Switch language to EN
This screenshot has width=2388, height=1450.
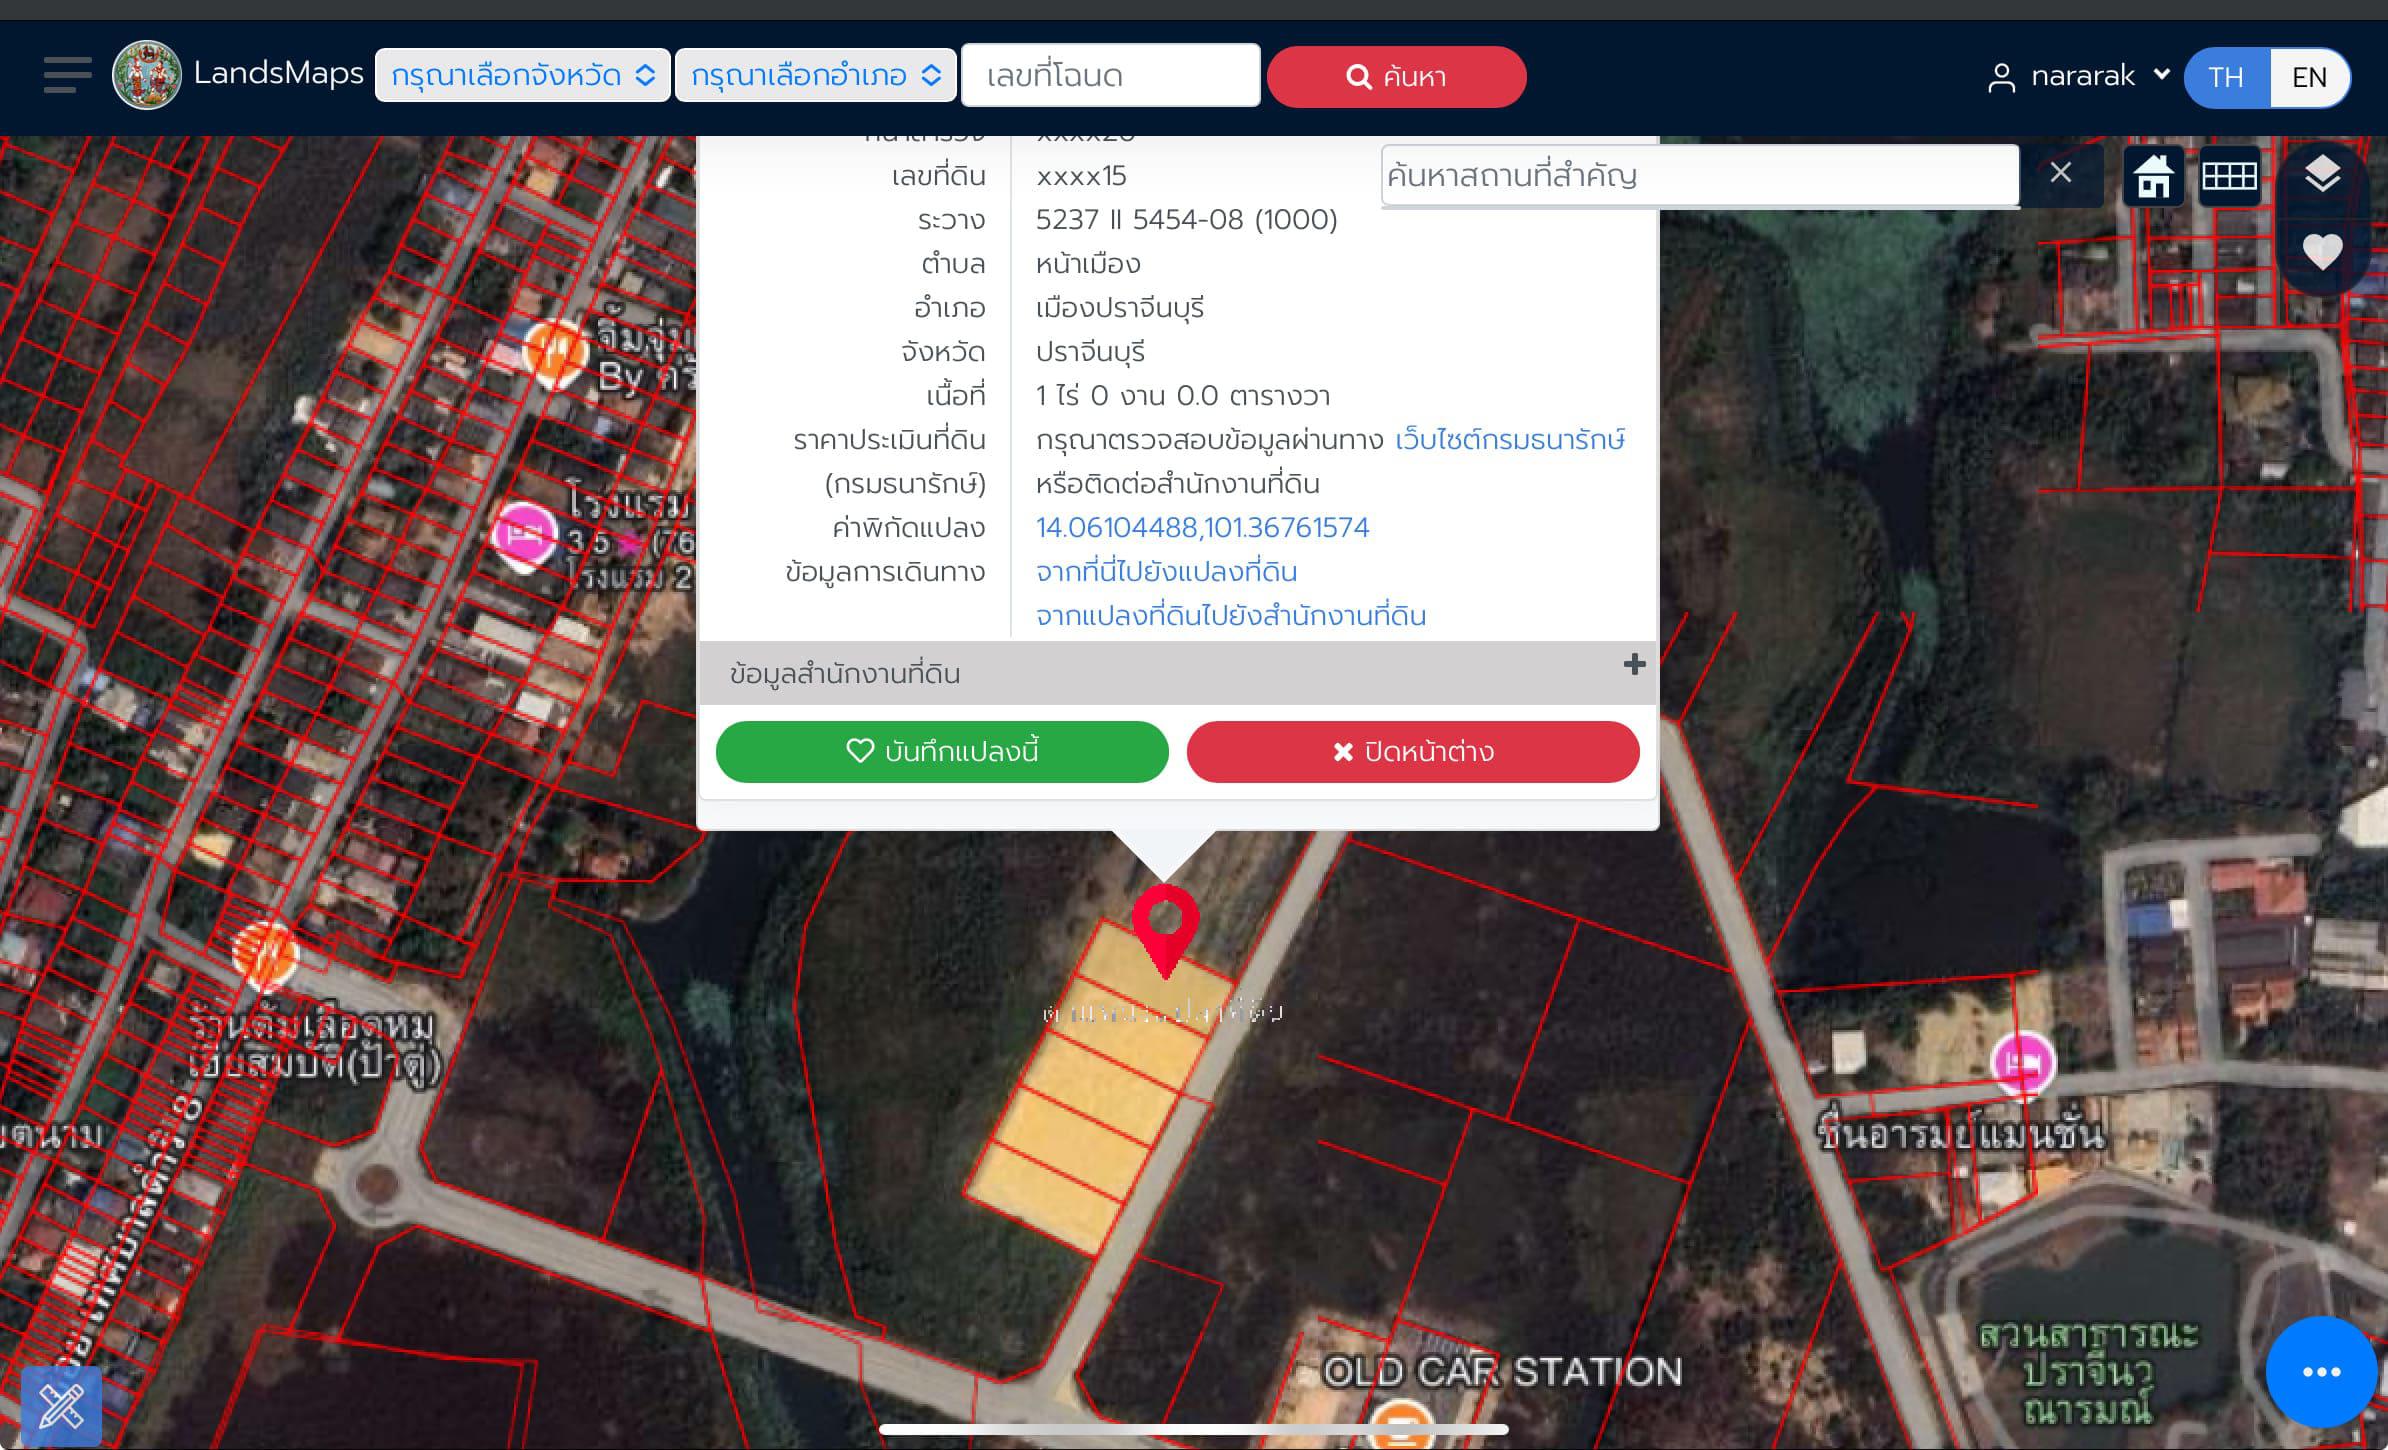tap(2309, 77)
